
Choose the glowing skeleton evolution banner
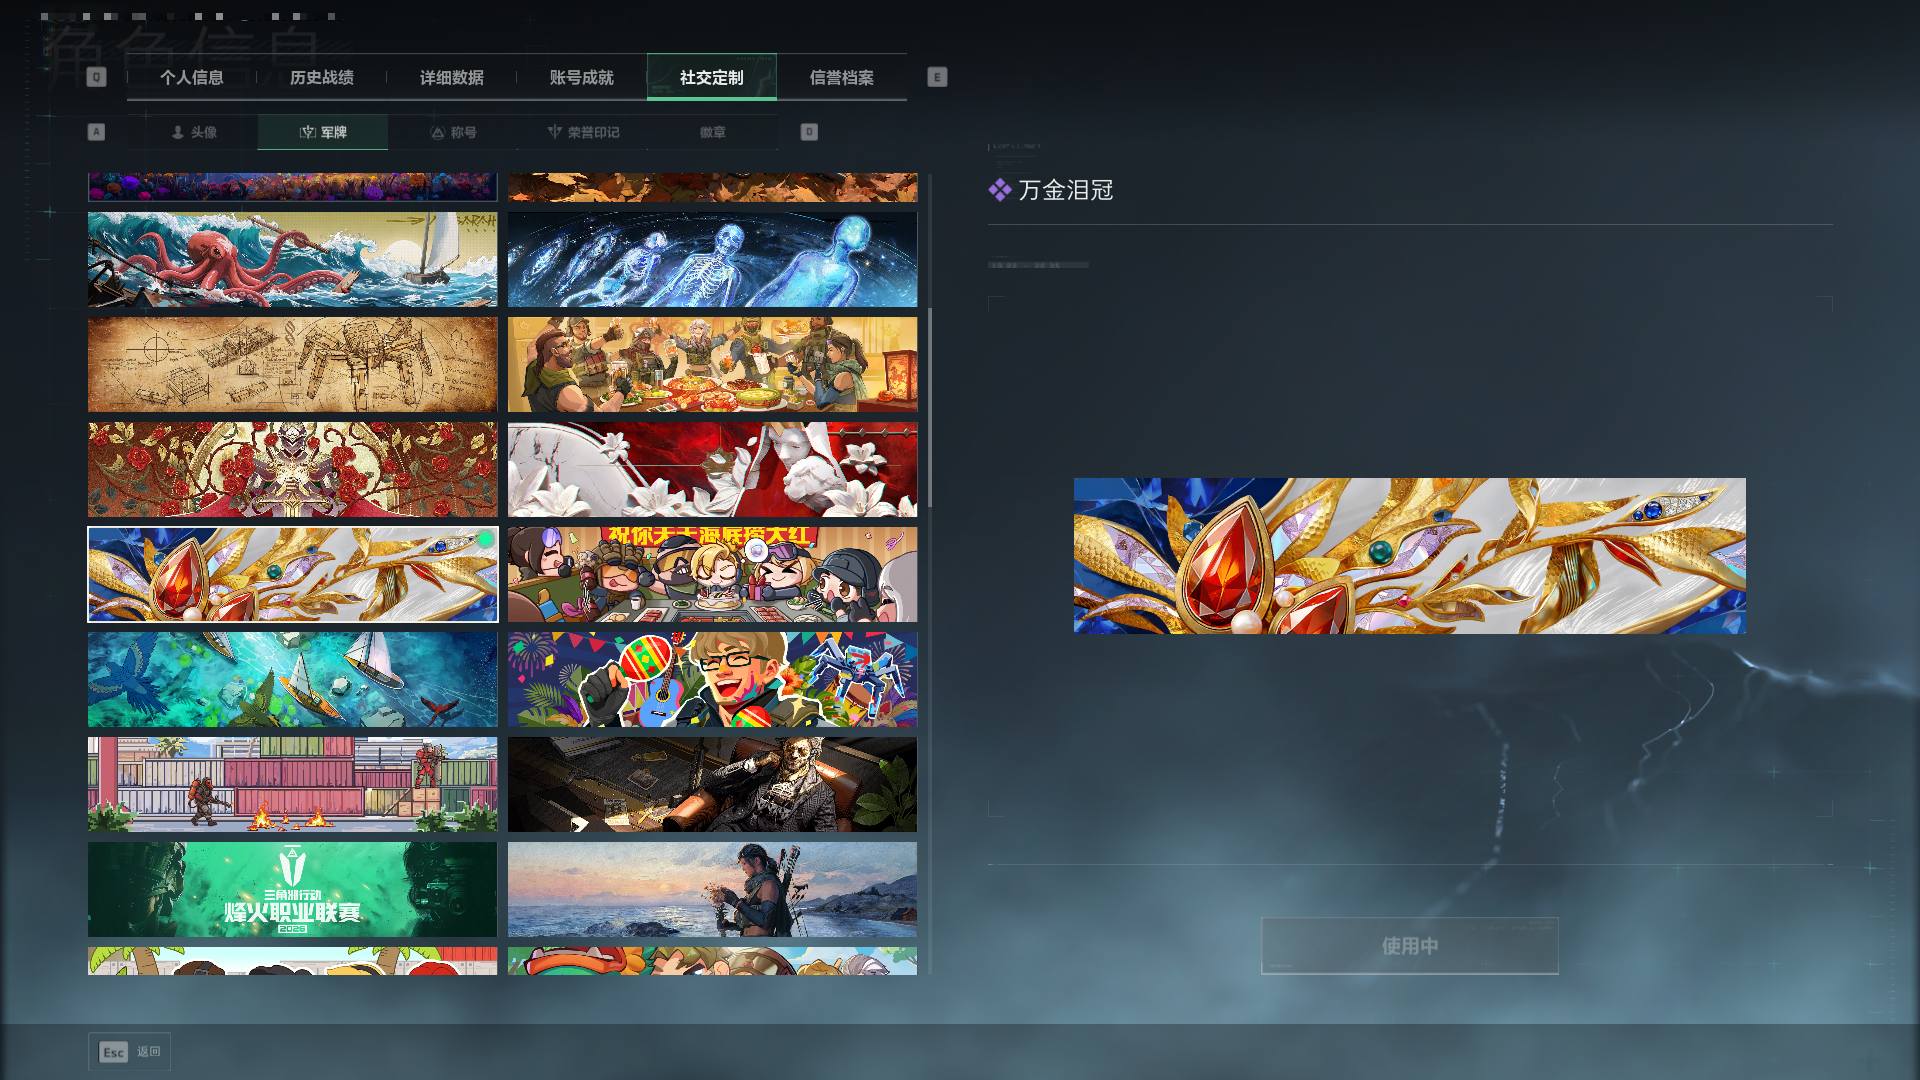point(712,260)
